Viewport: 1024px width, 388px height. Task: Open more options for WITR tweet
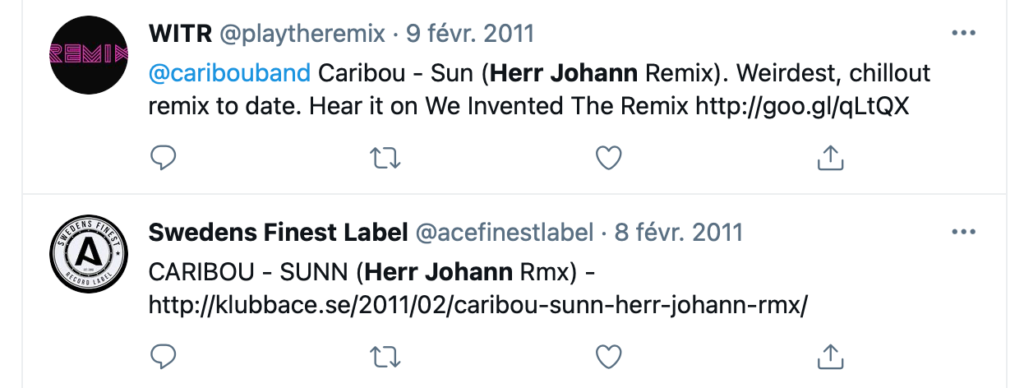963,33
